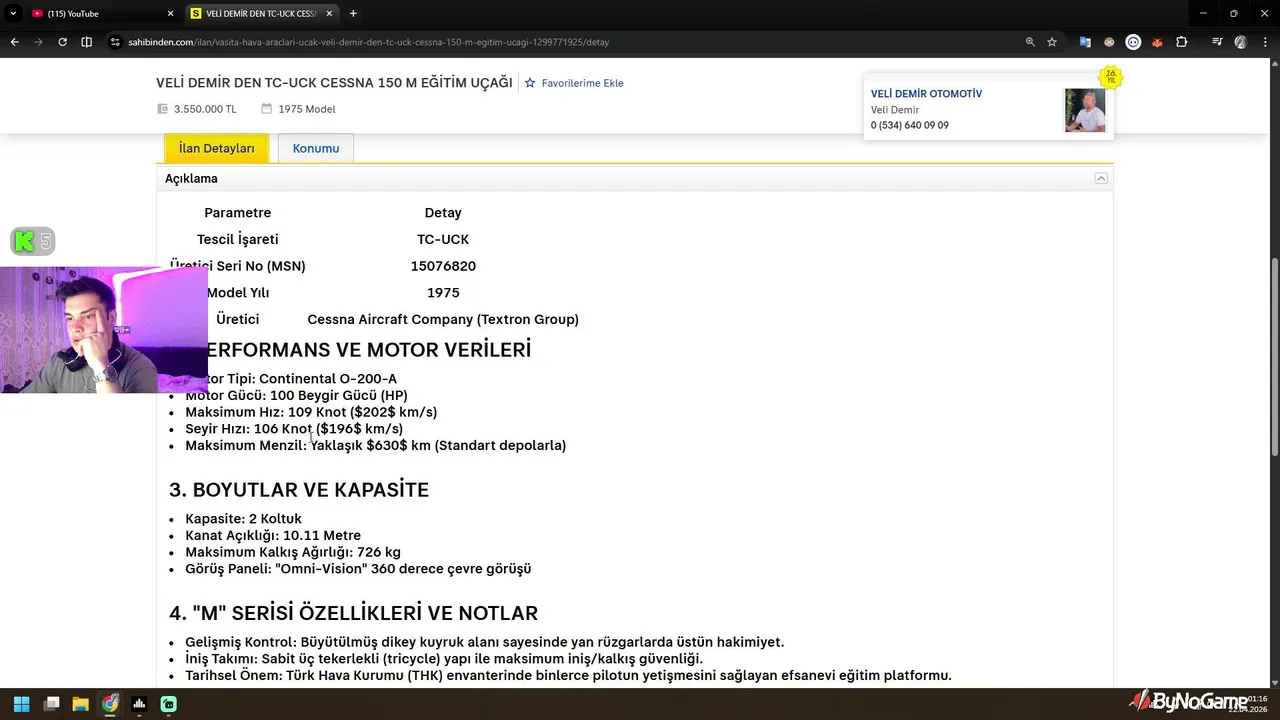
Task: Click the Maksimum Menzil line
Action: (x=375, y=446)
